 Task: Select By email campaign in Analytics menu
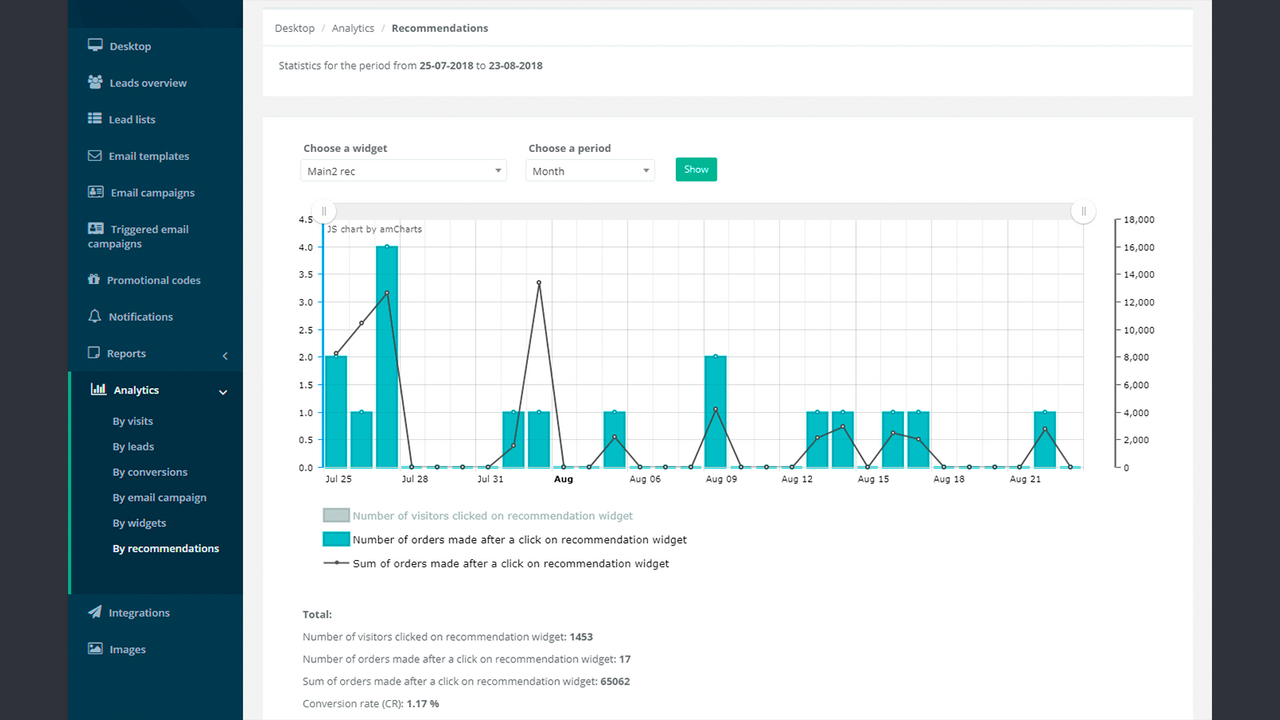pos(160,497)
